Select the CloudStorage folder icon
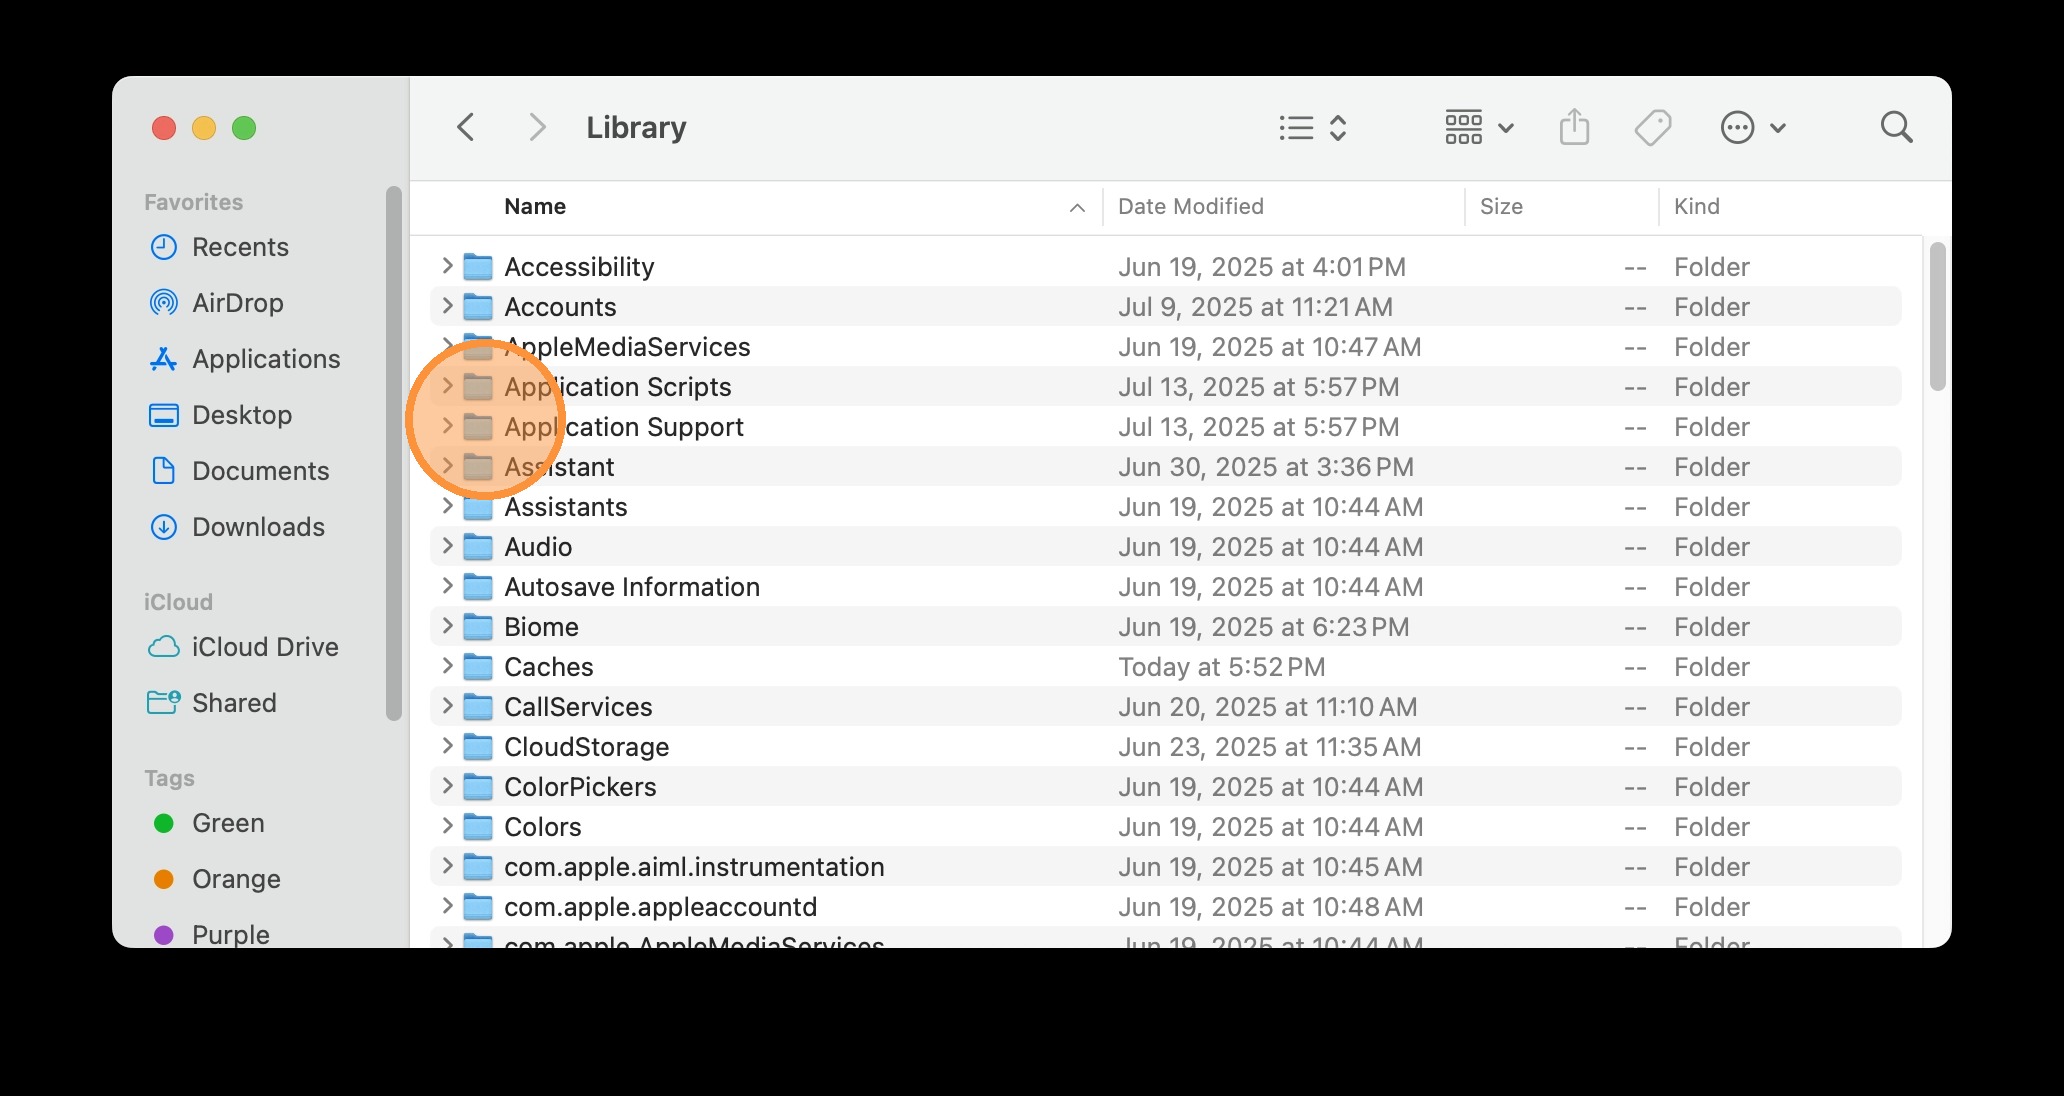The width and height of the screenshot is (2064, 1096). [x=478, y=747]
